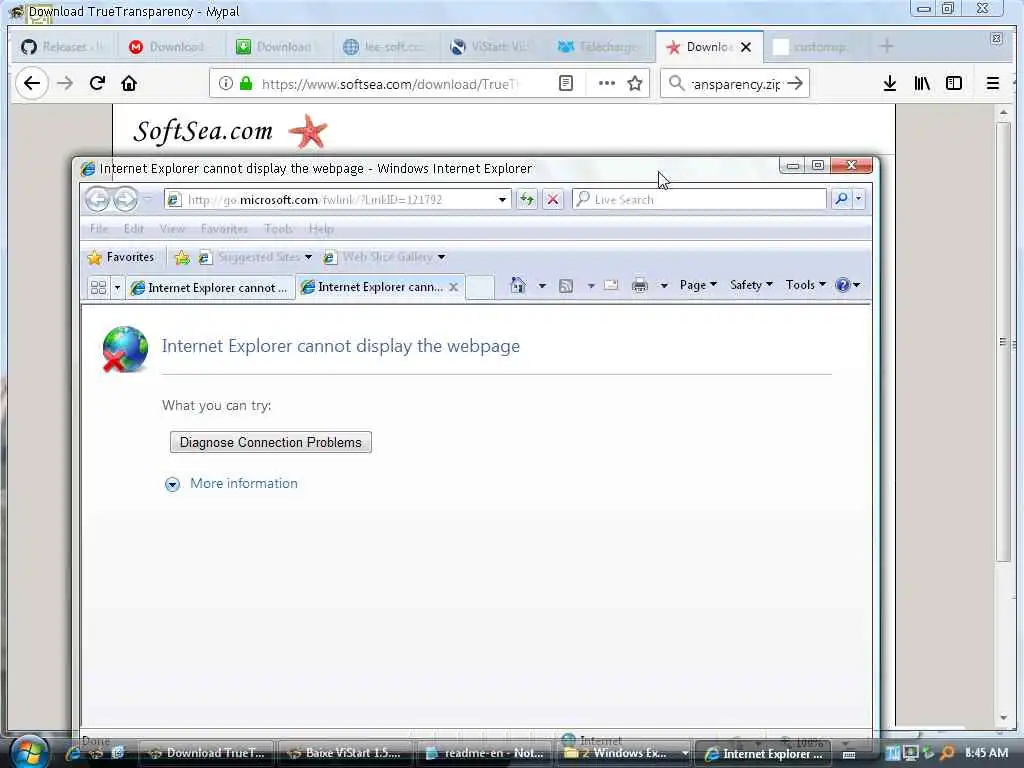Open the Mypal library icon
Screen dimensions: 1024x768
click(x=922, y=83)
